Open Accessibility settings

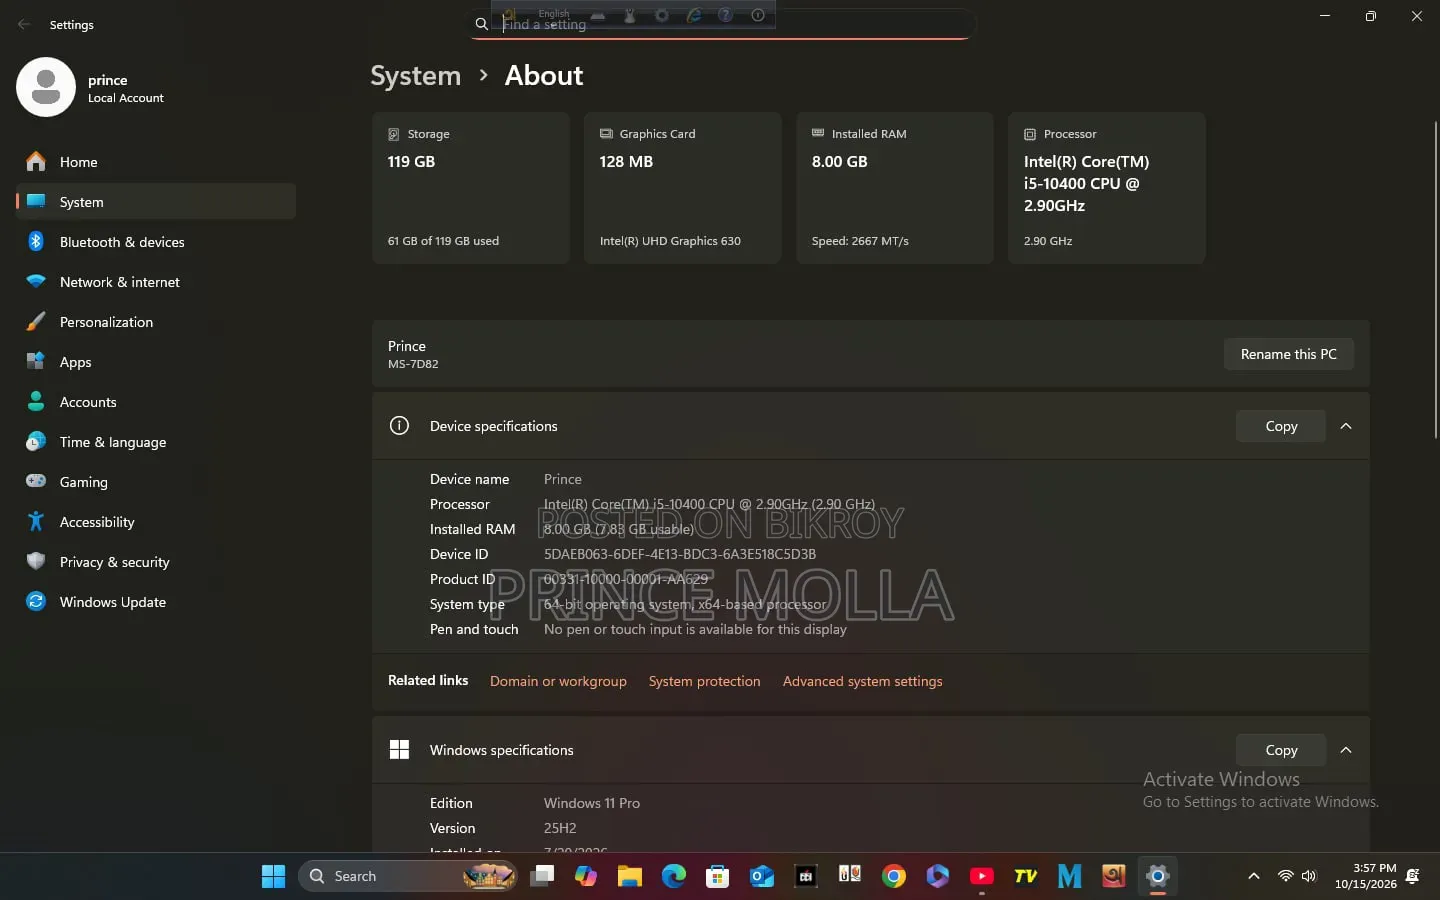click(156, 522)
